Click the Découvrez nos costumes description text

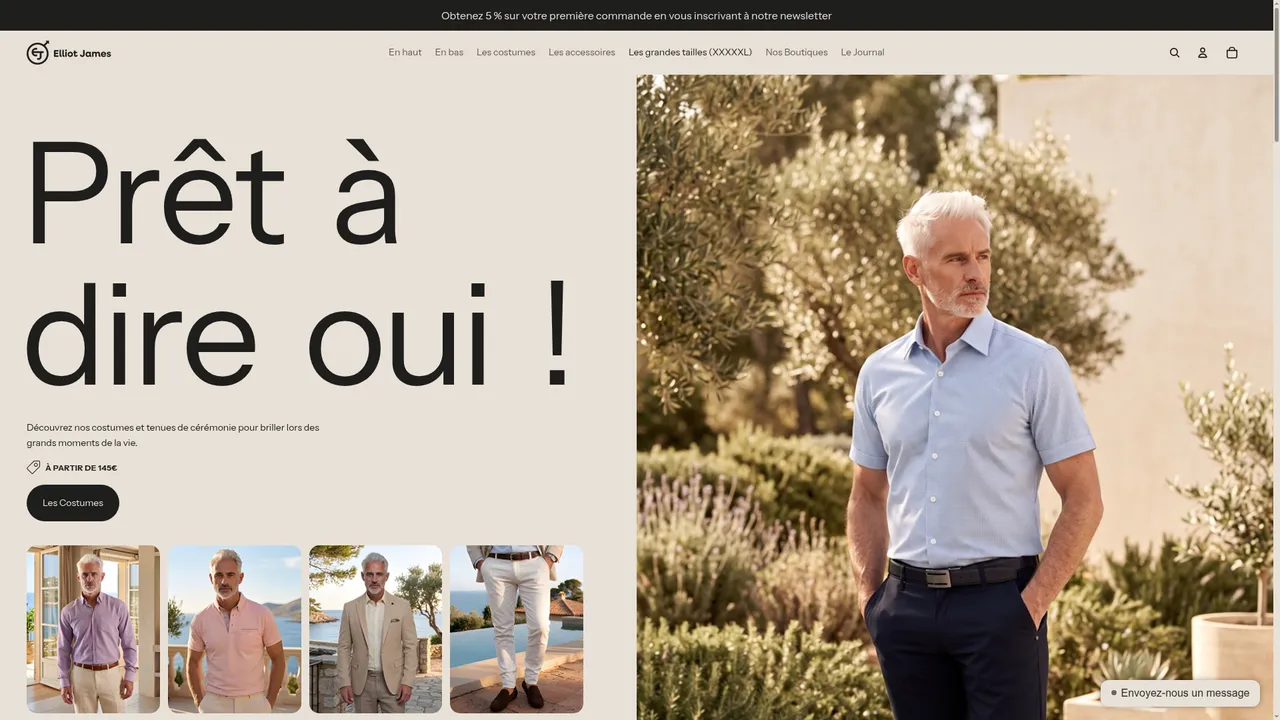pyautogui.click(x=173, y=435)
